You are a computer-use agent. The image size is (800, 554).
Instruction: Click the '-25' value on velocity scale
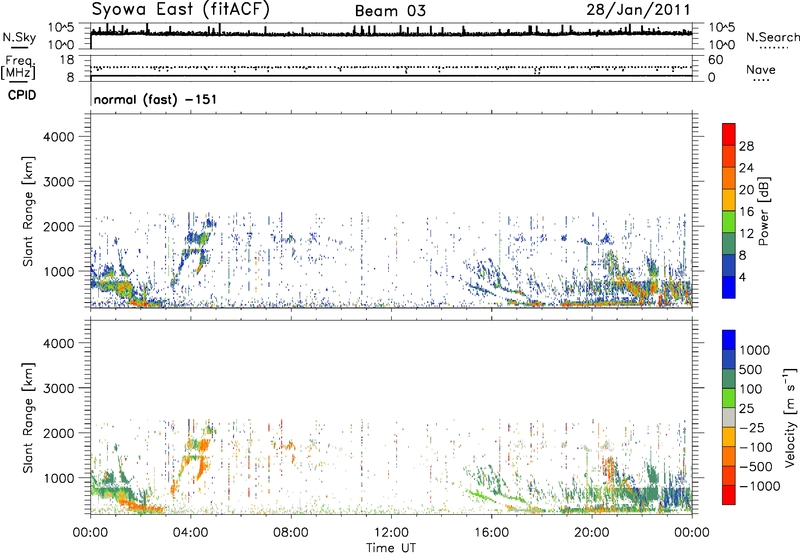click(x=752, y=428)
